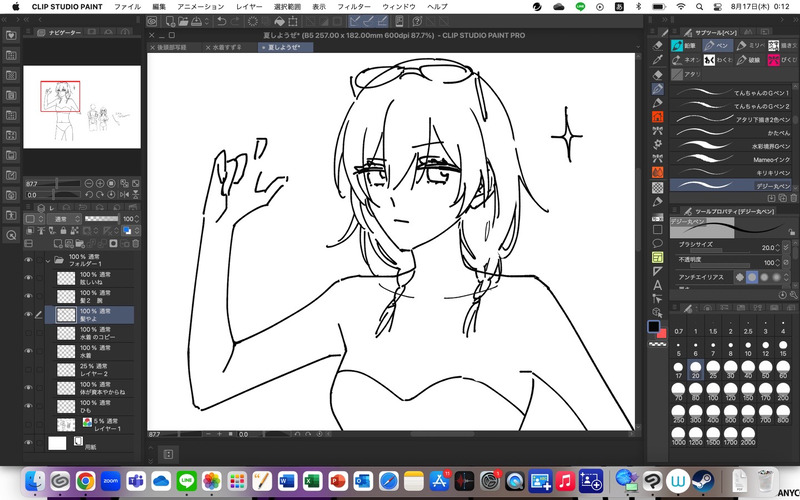Click the layer opacity slider

[x=101, y=219]
